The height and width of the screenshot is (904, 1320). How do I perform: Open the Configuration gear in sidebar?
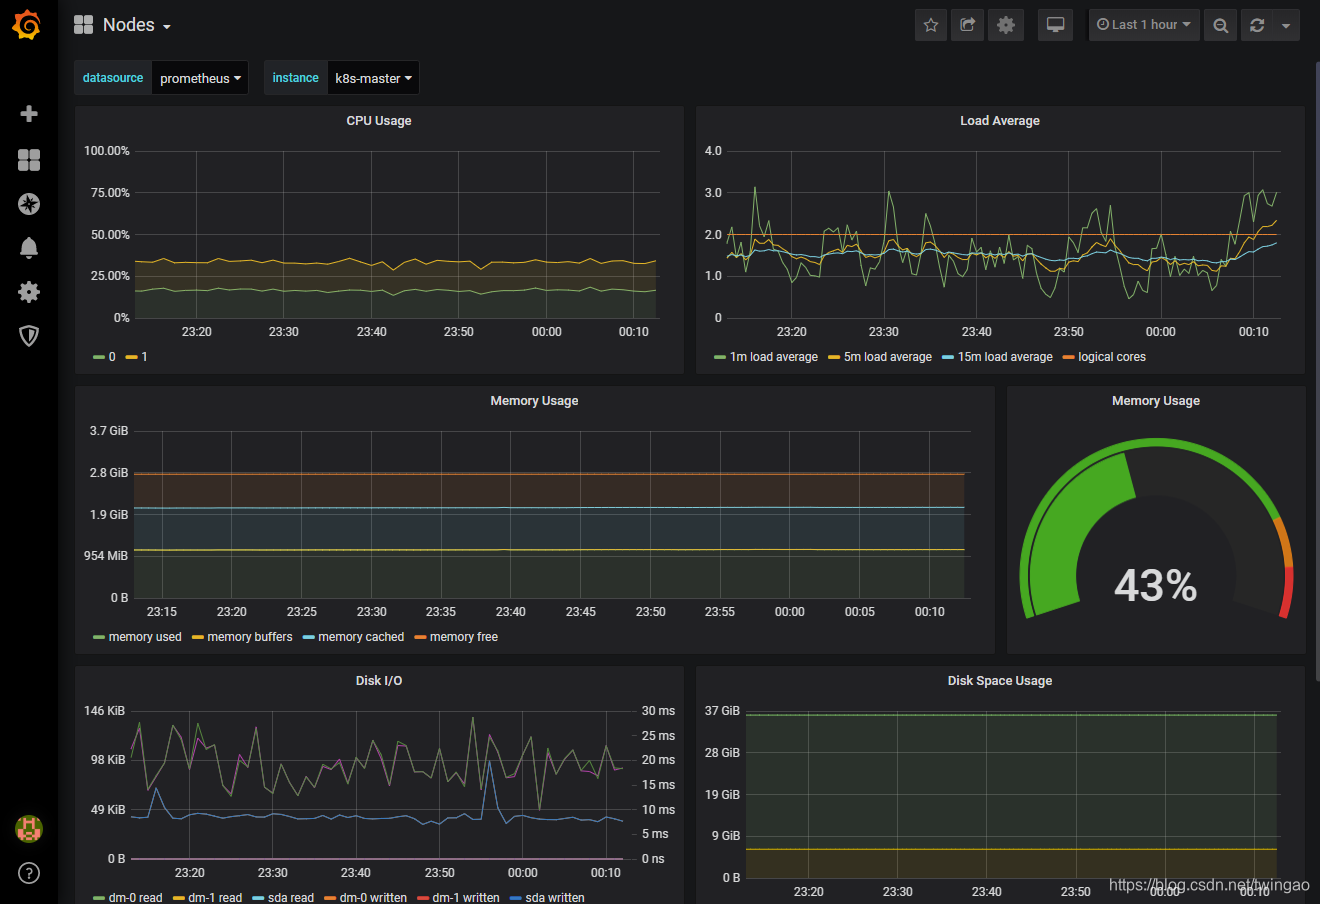click(x=29, y=292)
